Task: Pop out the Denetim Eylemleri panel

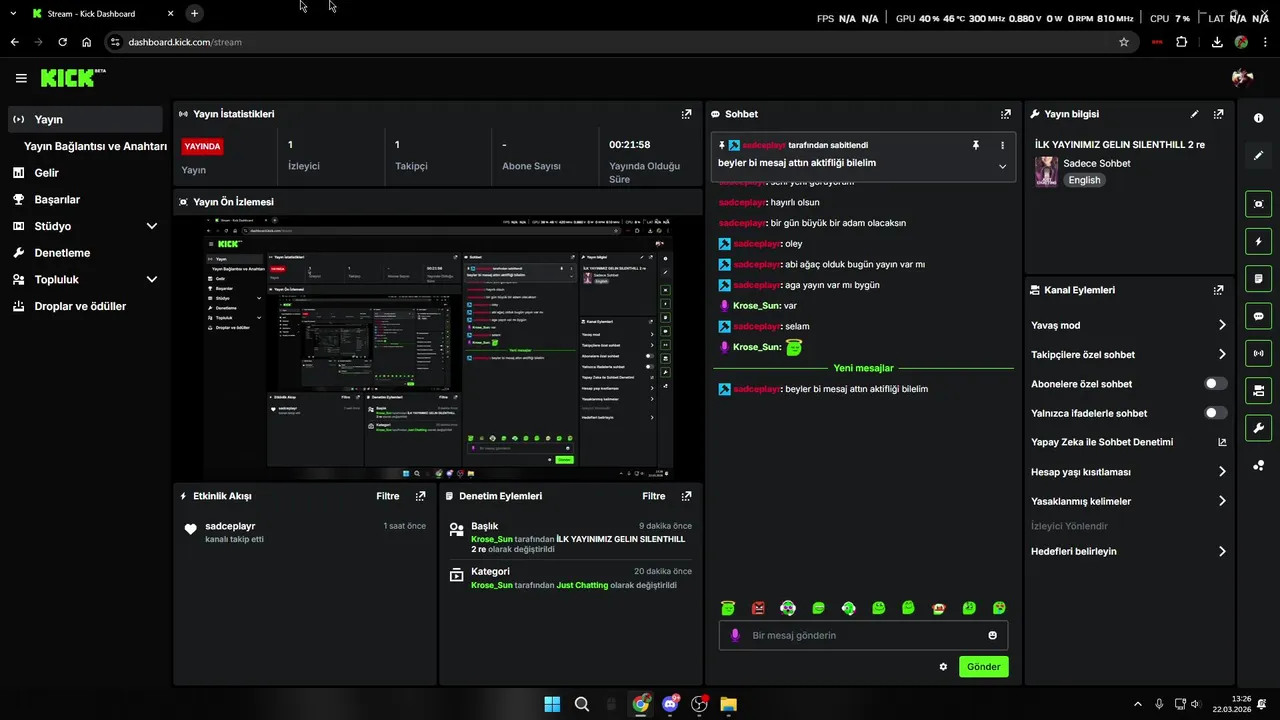Action: pyautogui.click(x=686, y=496)
